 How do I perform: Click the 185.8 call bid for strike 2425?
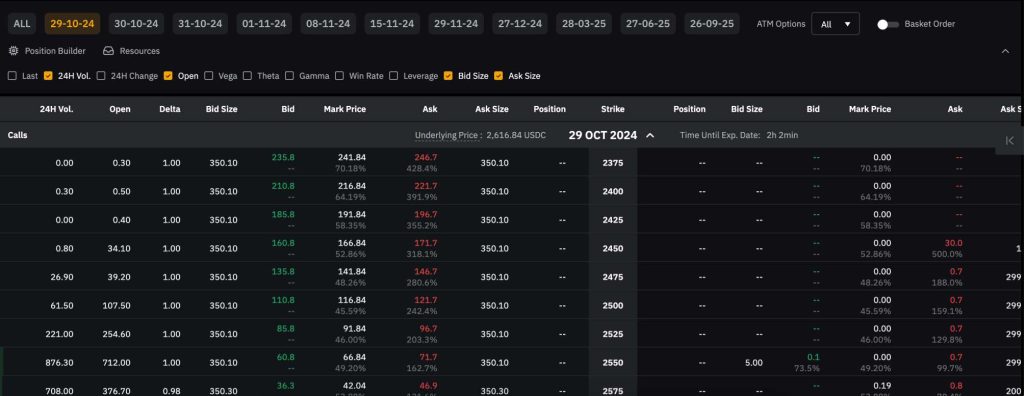(x=283, y=214)
